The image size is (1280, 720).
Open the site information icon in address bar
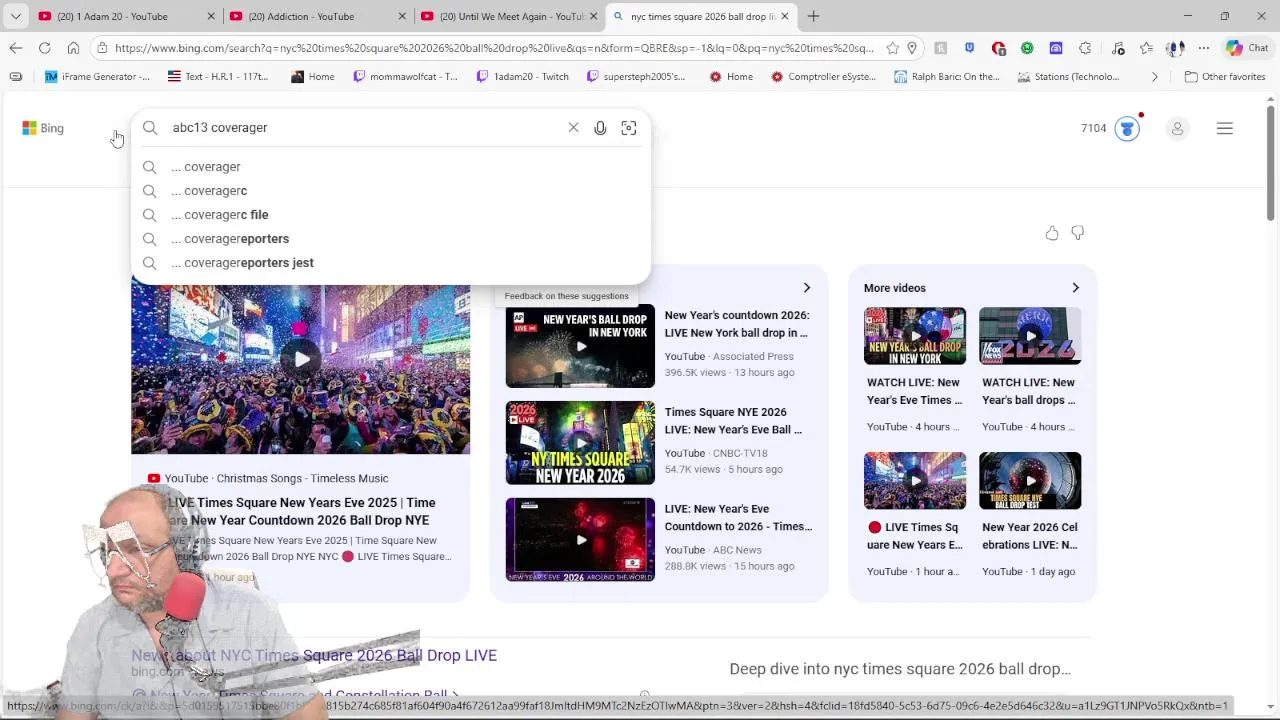point(101,48)
